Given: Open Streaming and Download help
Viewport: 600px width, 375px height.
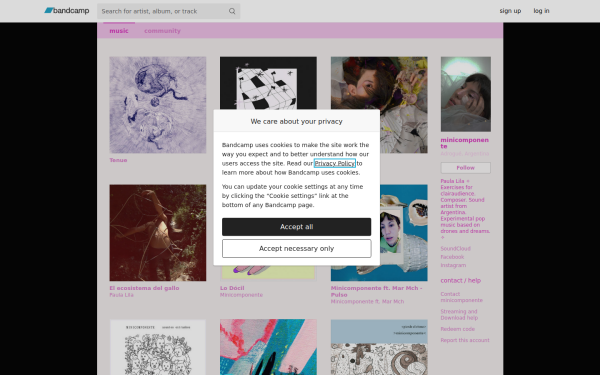Looking at the screenshot, I should [459, 314].
